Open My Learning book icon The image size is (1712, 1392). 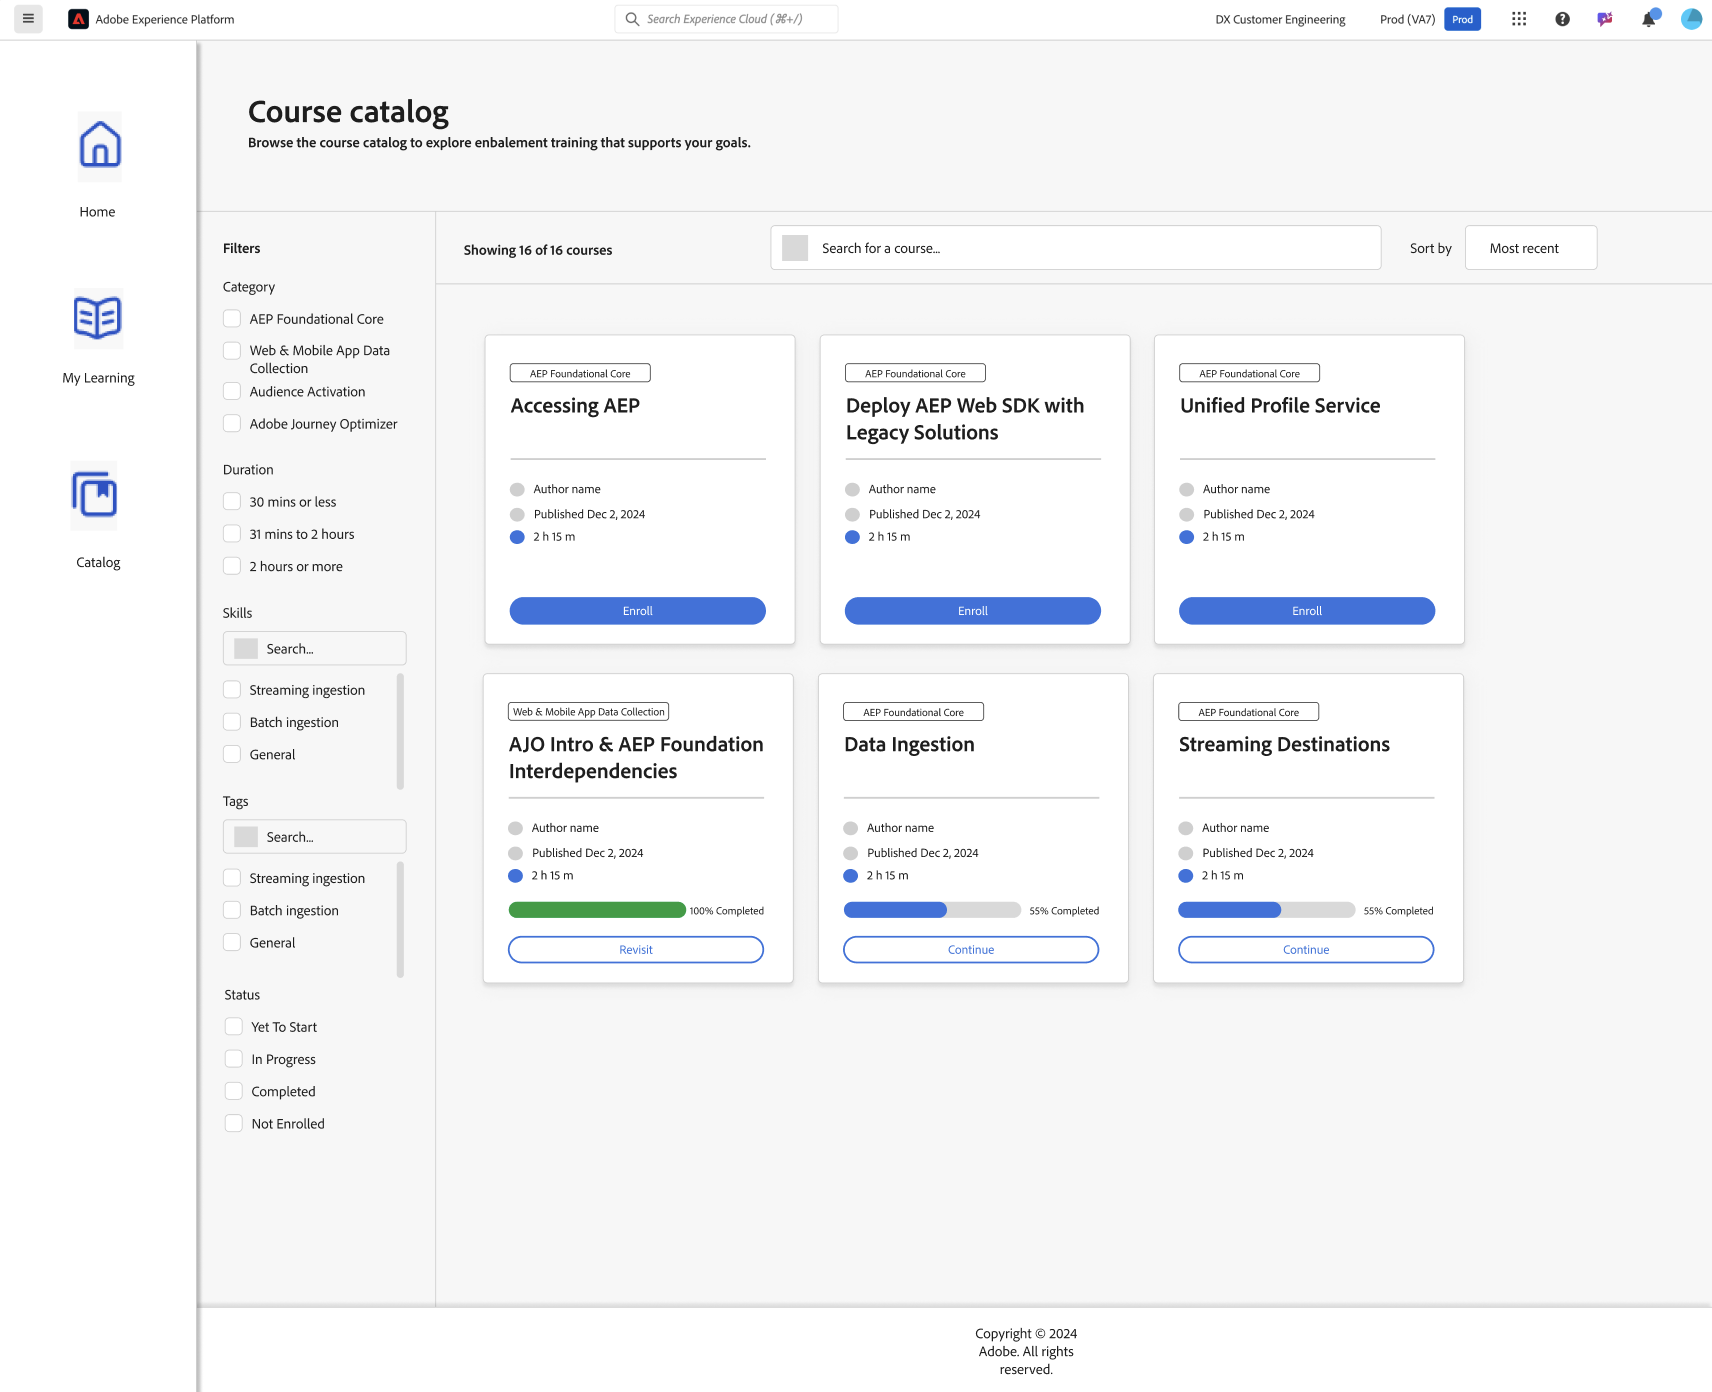pos(98,318)
